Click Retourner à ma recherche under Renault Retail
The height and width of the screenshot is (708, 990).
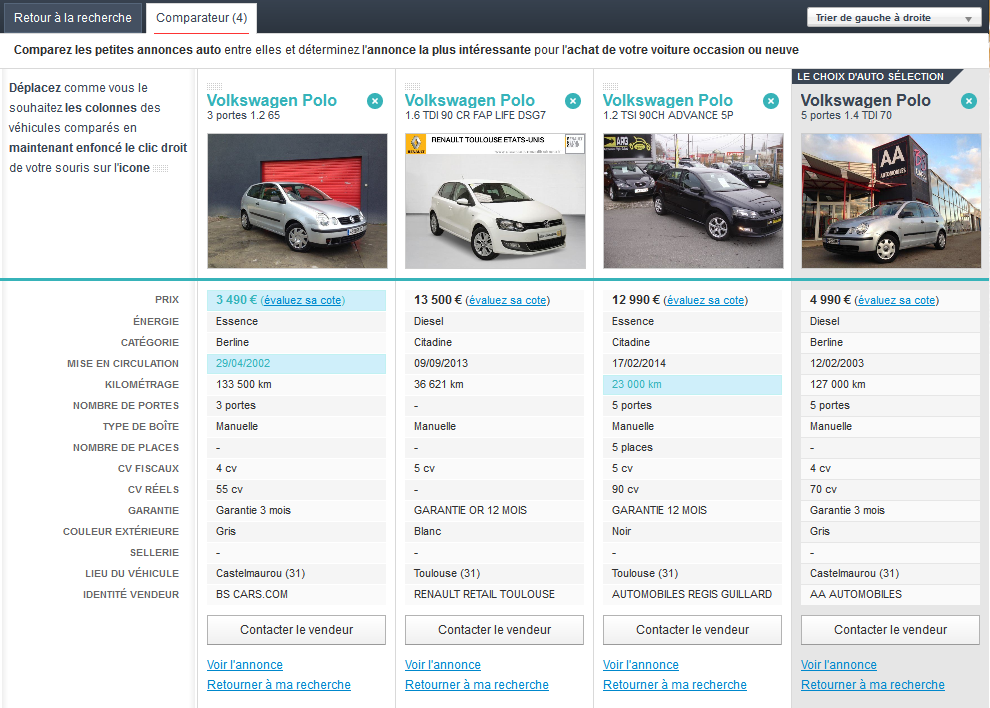click(x=477, y=685)
